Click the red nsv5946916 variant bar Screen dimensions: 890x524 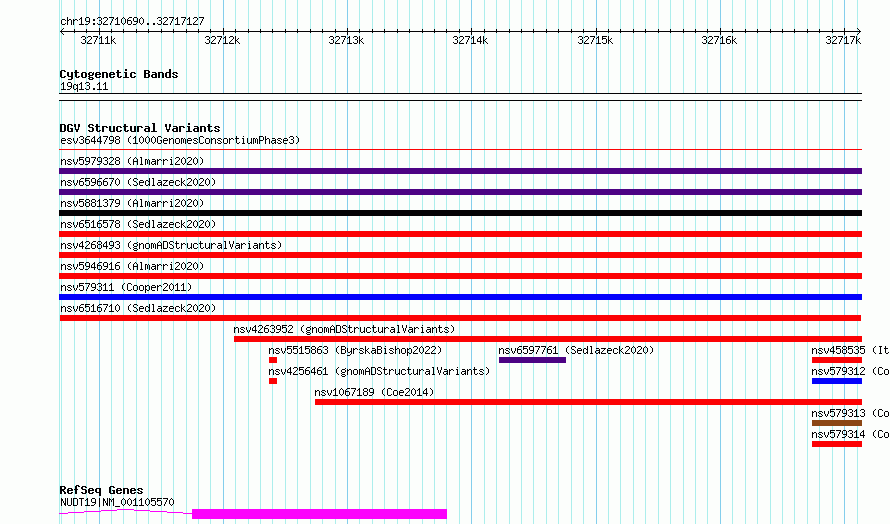[460, 276]
